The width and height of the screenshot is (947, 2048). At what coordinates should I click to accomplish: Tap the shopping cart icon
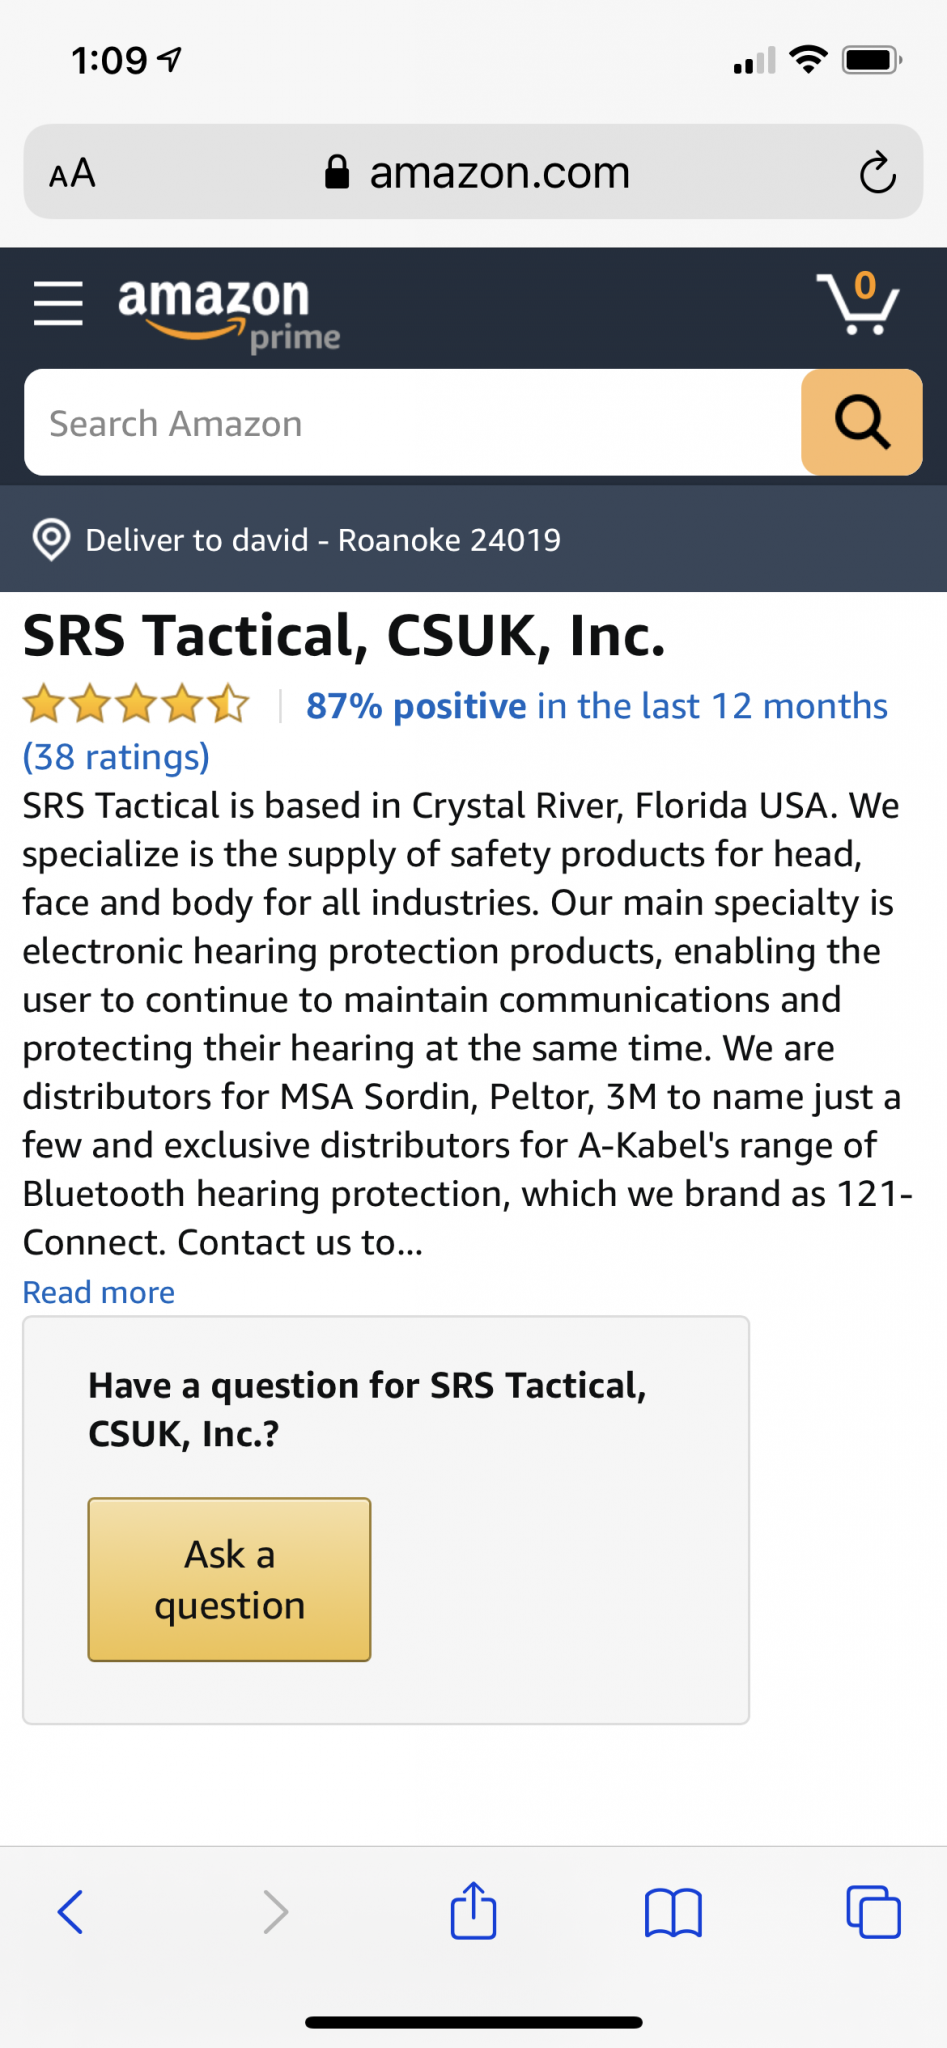pyautogui.click(x=858, y=303)
